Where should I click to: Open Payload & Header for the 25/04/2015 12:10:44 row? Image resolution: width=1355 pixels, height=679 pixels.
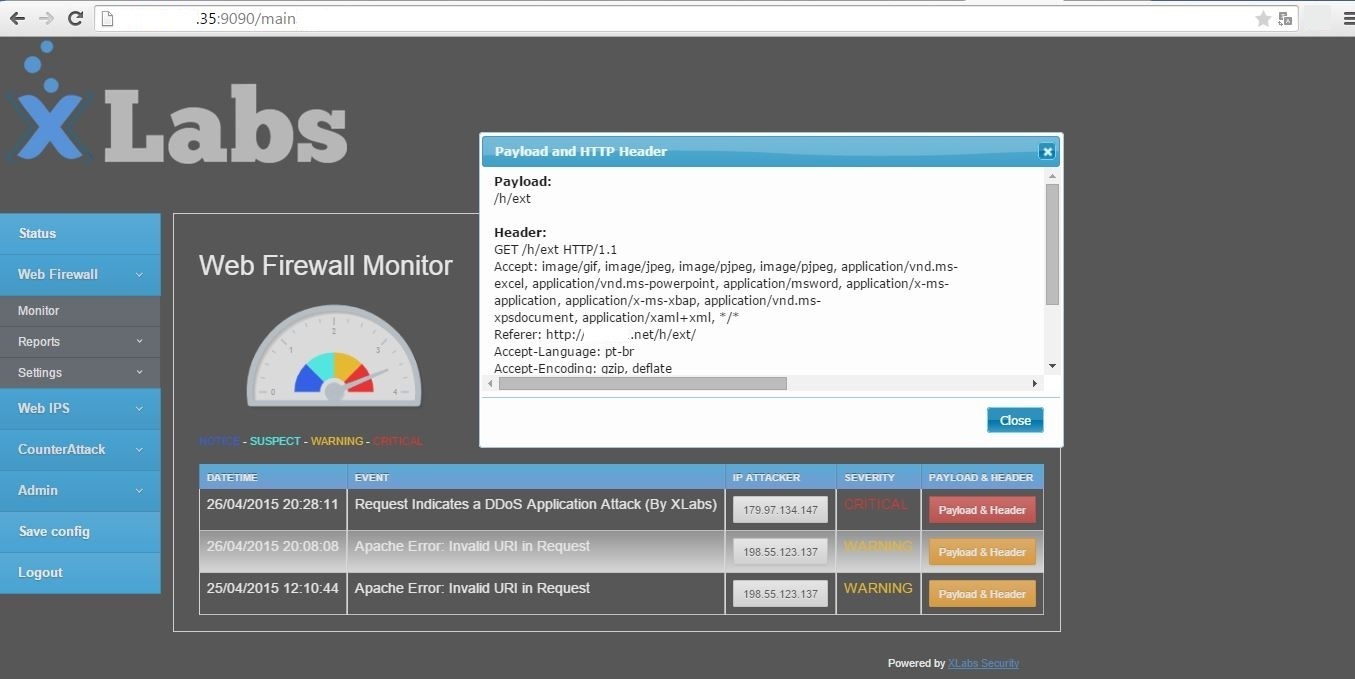pyautogui.click(x=982, y=594)
